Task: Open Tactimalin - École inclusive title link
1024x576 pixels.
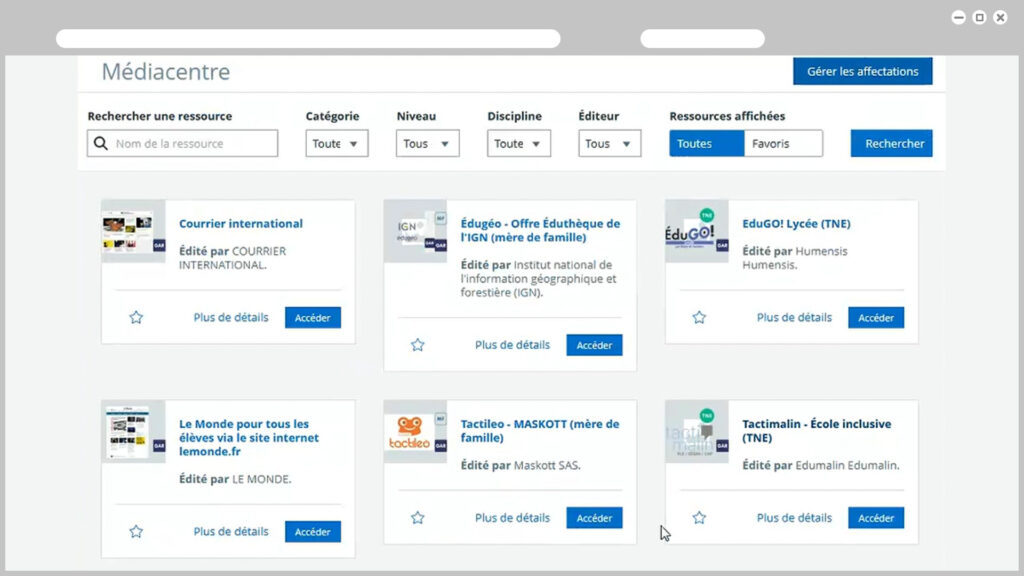Action: pyautogui.click(x=816, y=430)
